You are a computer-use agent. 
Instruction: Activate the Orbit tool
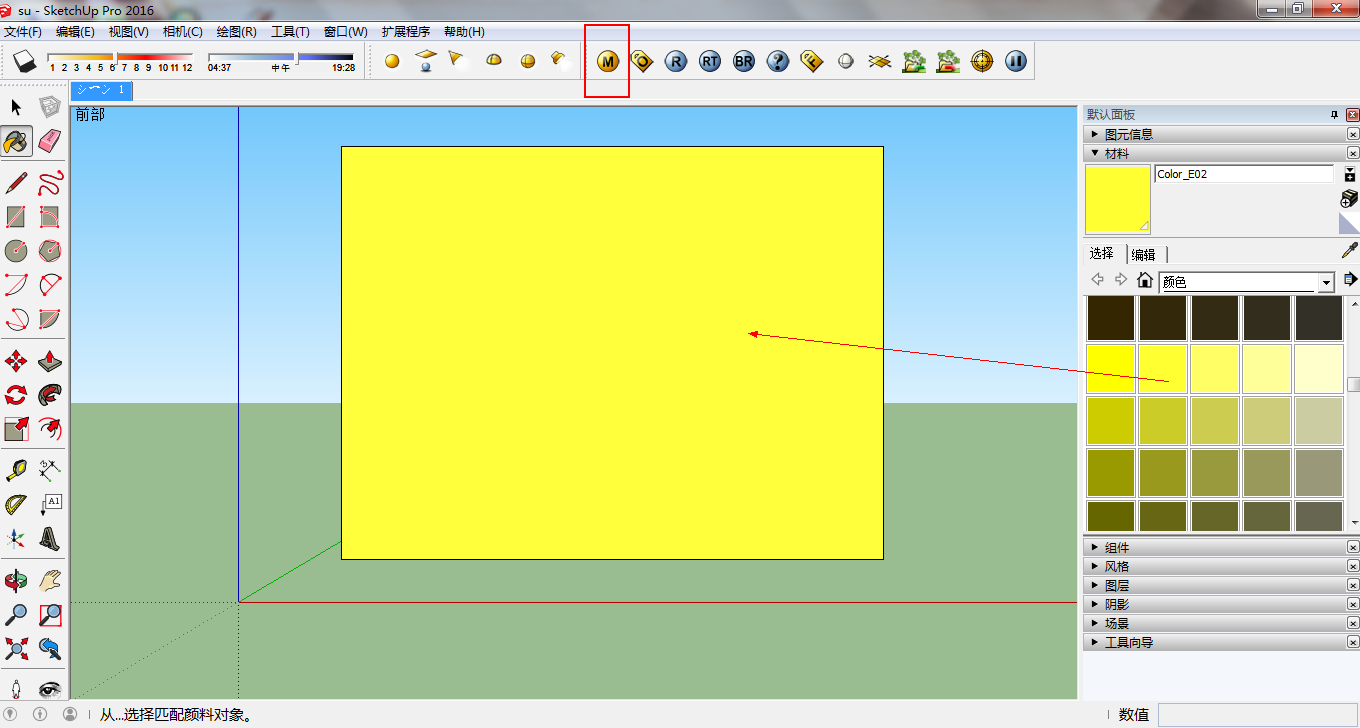(16, 581)
